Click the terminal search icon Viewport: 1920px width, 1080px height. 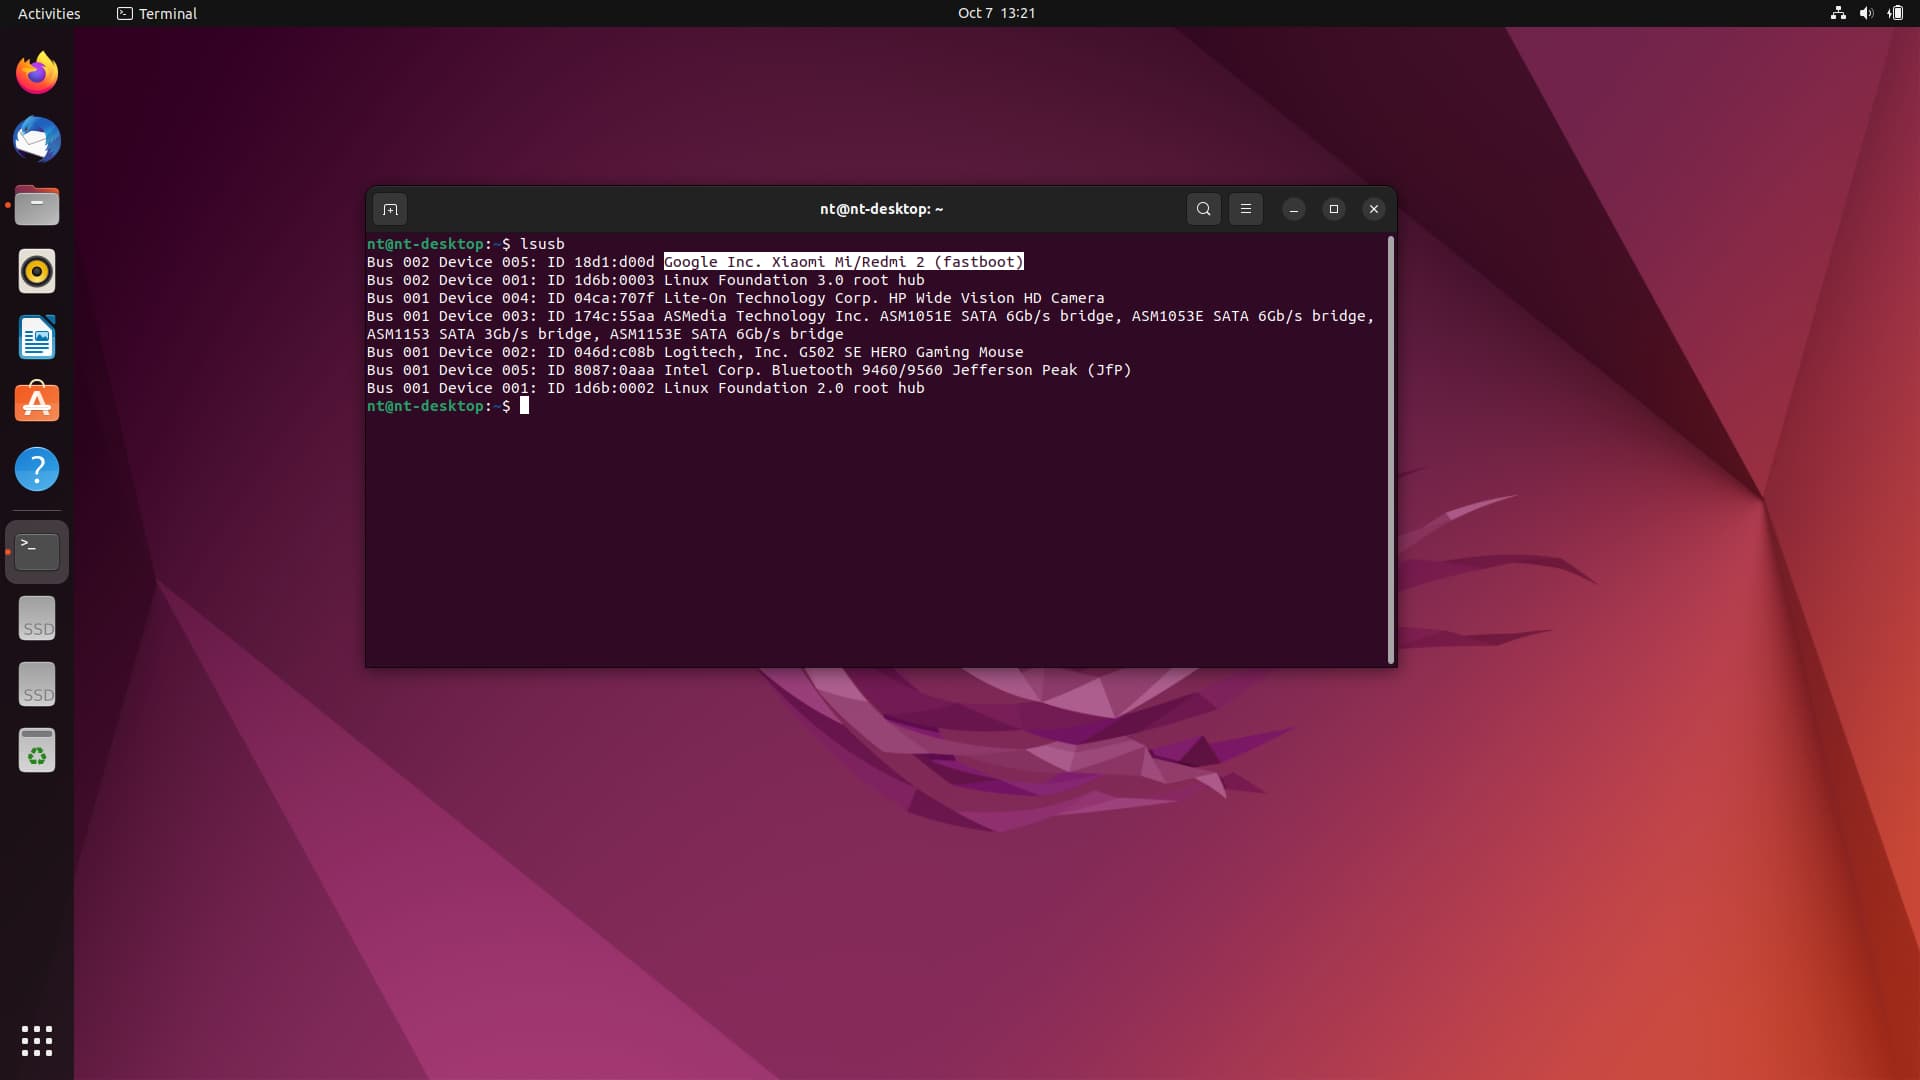coord(1203,209)
